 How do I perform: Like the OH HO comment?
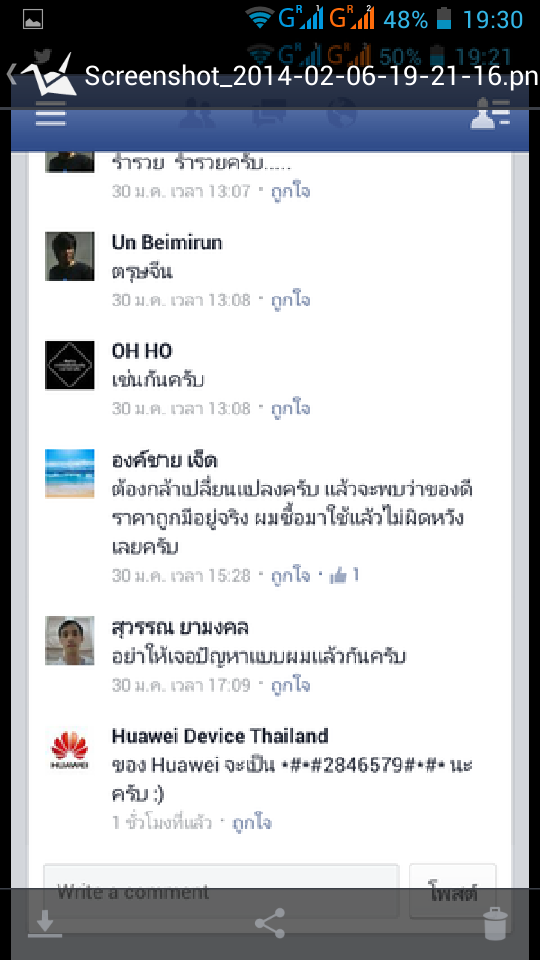[291, 408]
